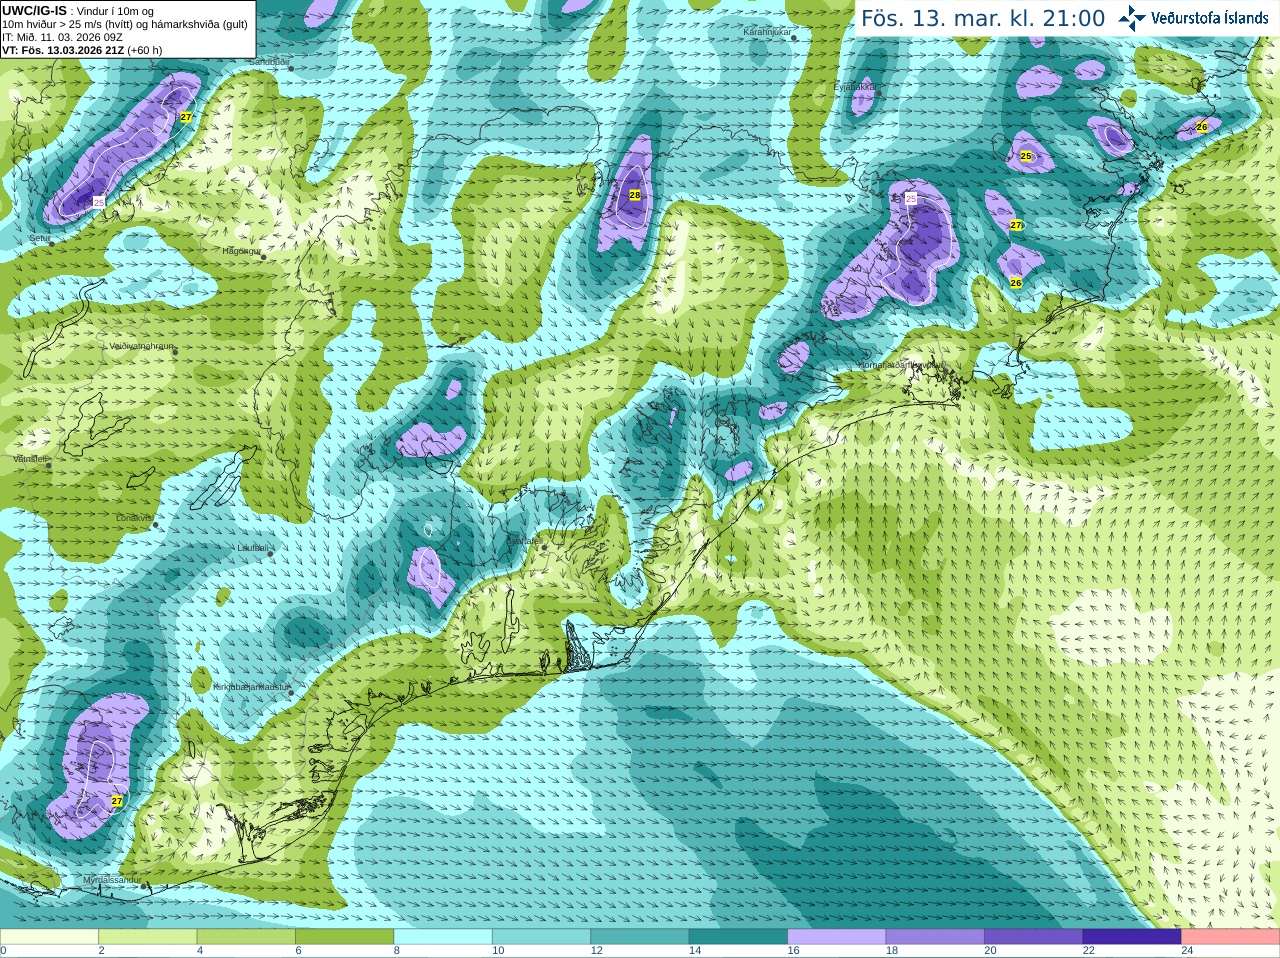
Task: Click the IT: Mið. 11. 03. 2026 09Z line
Action: (x=62, y=37)
